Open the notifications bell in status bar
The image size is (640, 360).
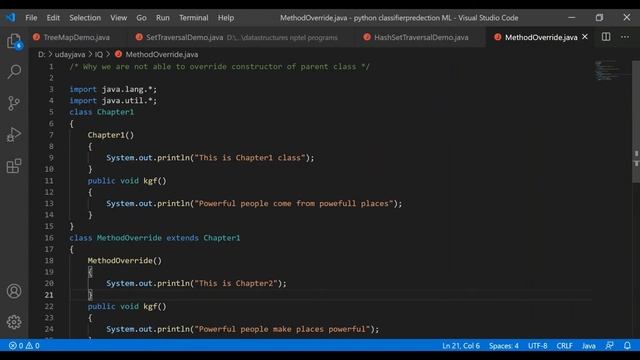pos(627,346)
